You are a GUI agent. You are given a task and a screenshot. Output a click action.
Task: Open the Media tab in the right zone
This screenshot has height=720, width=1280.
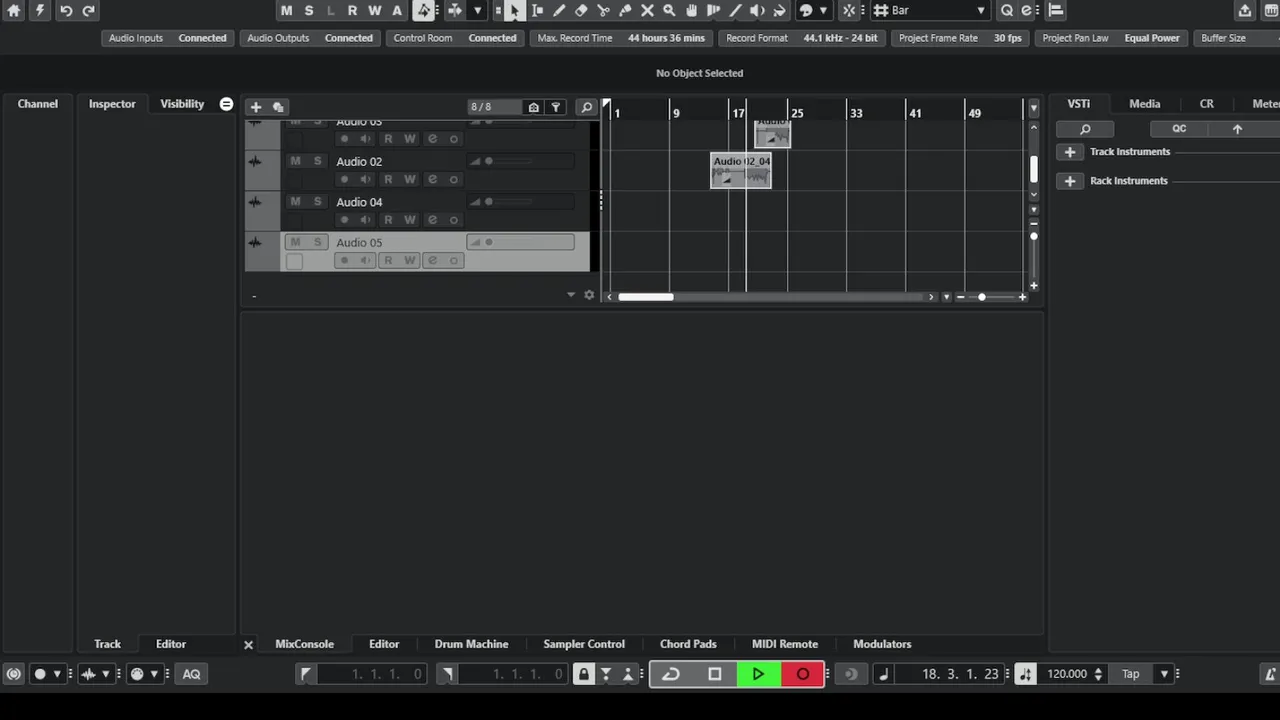[1145, 104]
